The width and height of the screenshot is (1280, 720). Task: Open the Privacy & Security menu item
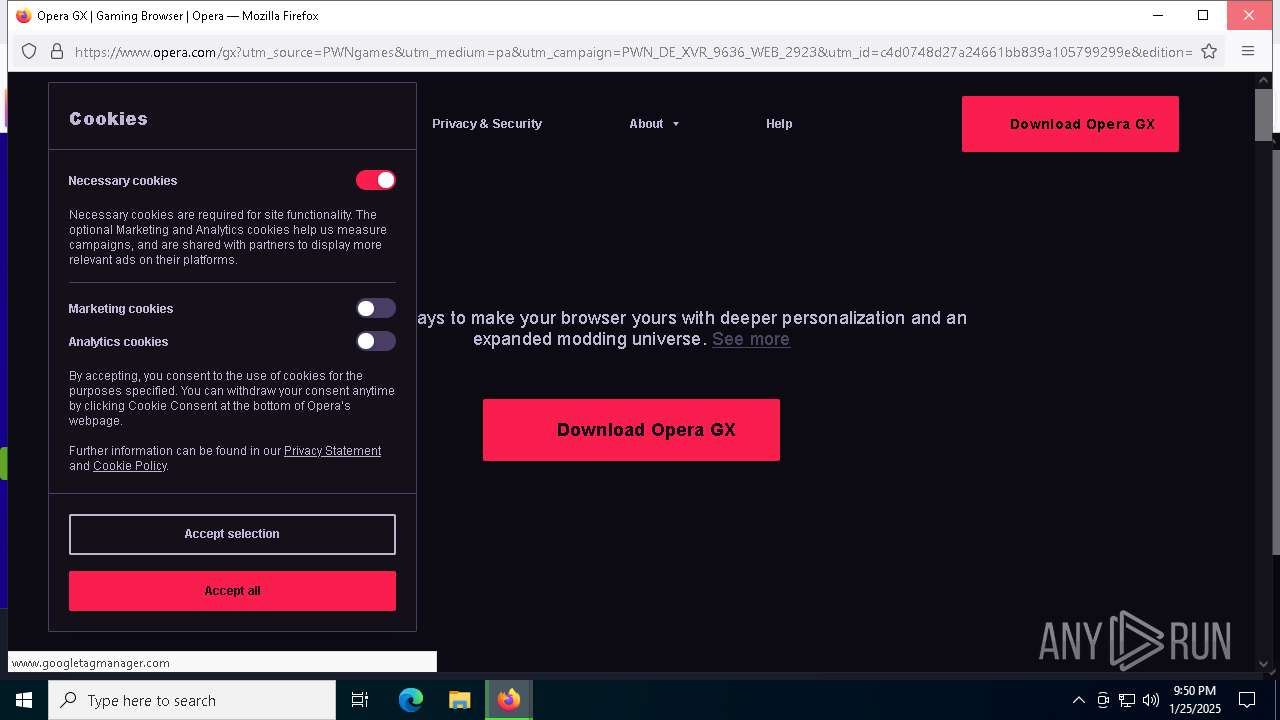point(487,124)
